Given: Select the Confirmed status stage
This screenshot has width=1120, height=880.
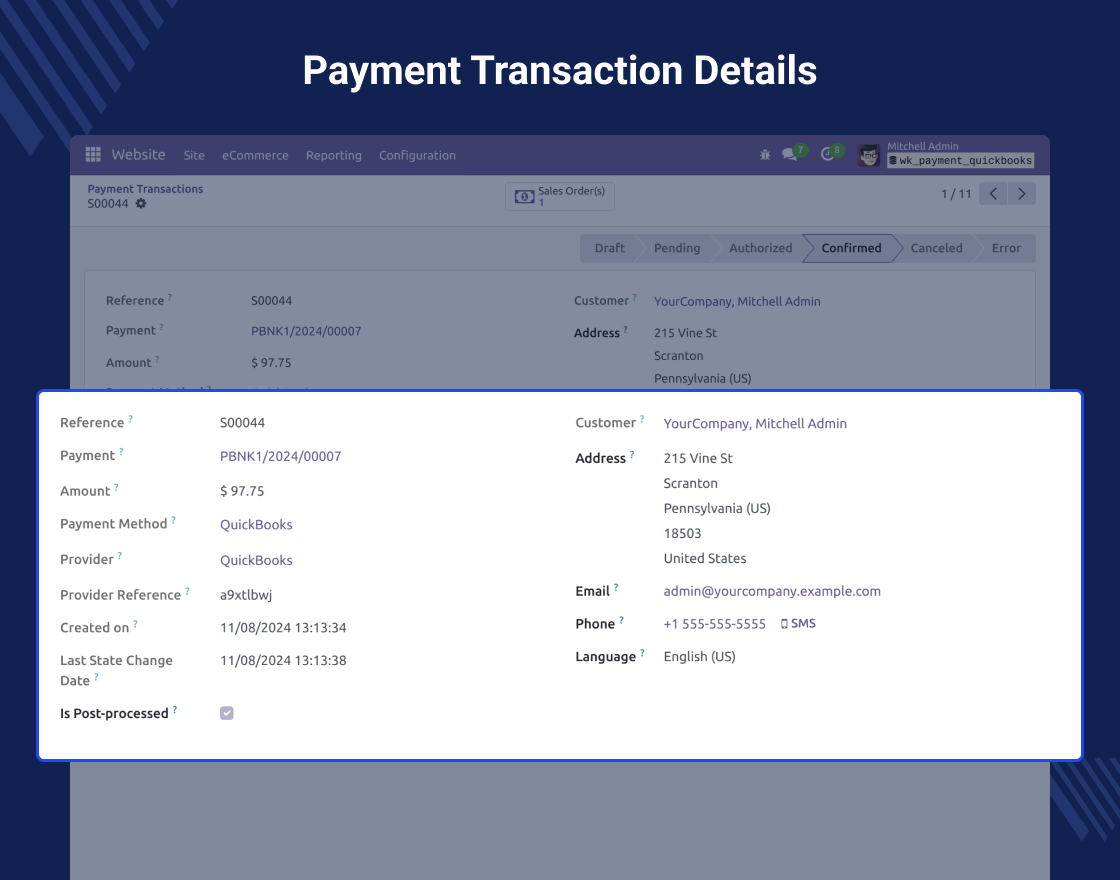Looking at the screenshot, I should point(851,248).
